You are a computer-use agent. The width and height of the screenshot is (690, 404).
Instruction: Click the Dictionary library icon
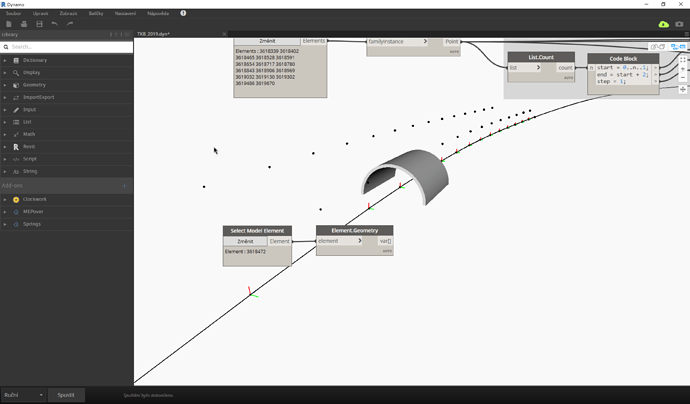point(16,60)
